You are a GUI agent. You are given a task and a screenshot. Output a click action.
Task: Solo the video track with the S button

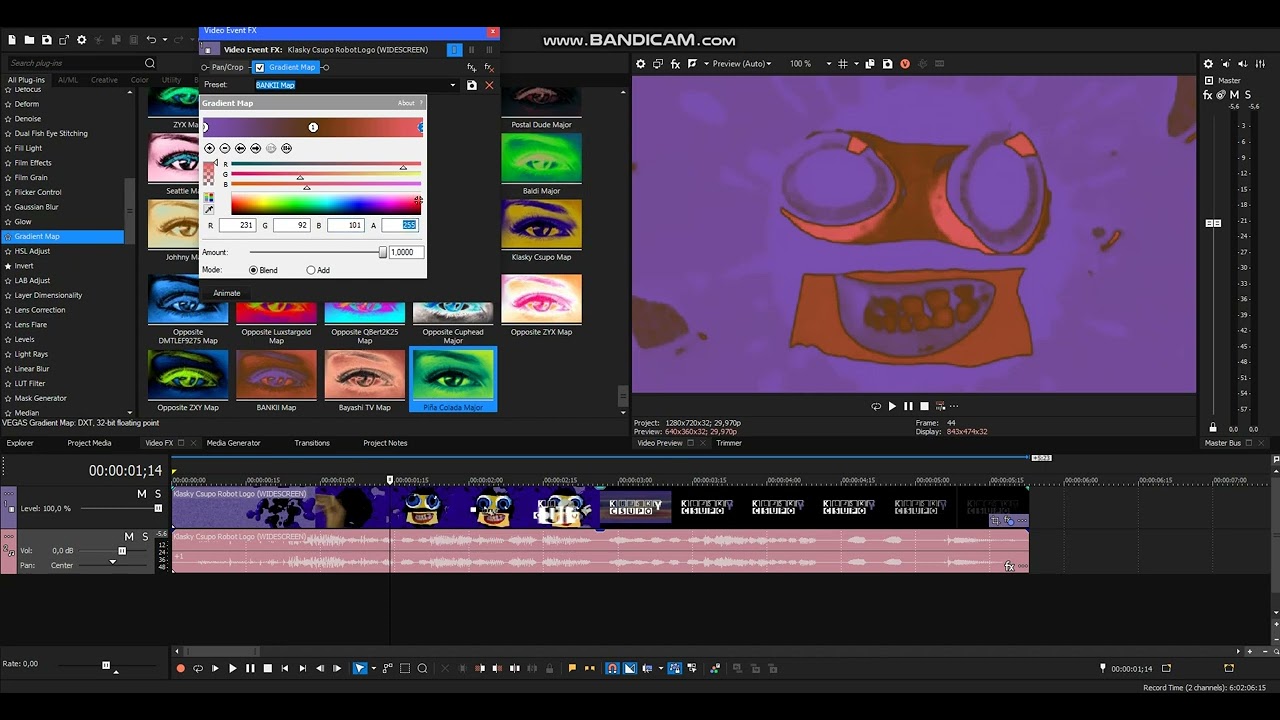[x=157, y=494]
